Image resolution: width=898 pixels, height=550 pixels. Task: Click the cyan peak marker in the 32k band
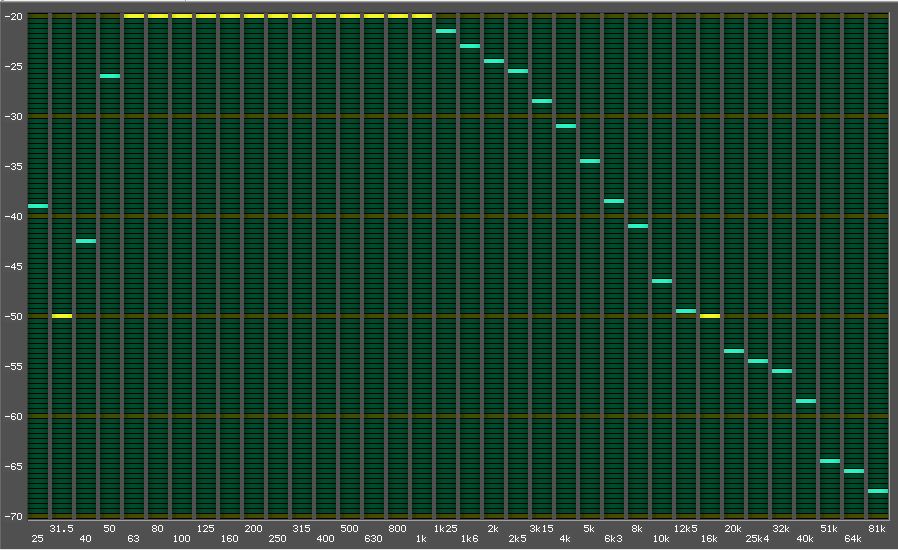[x=783, y=371]
